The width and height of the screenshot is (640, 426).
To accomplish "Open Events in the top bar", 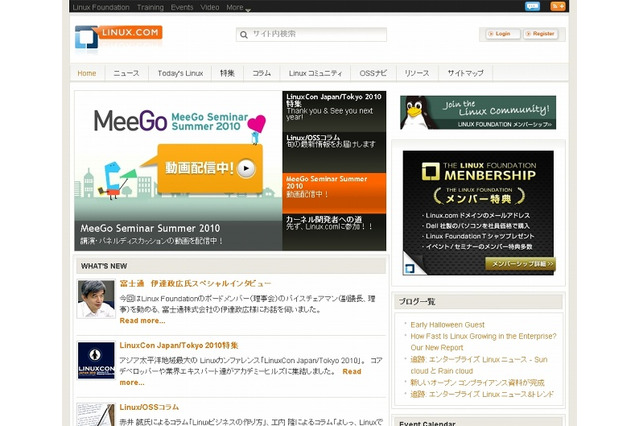I will point(182,7).
